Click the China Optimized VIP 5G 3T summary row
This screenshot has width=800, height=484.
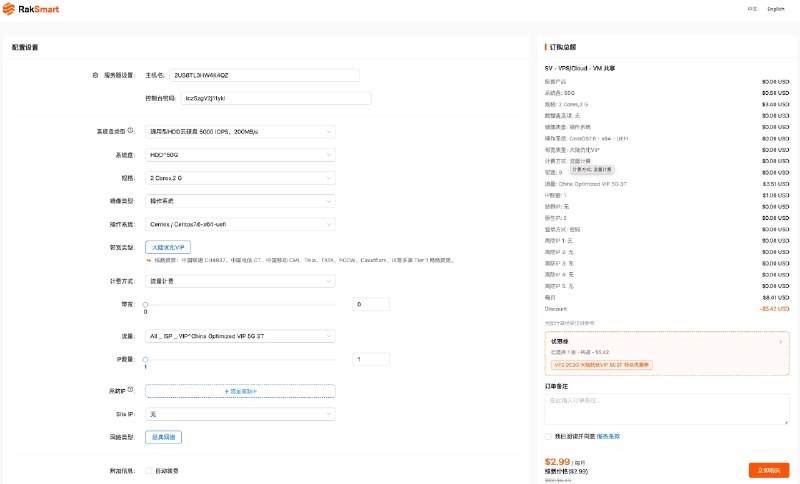pyautogui.click(x=586, y=184)
